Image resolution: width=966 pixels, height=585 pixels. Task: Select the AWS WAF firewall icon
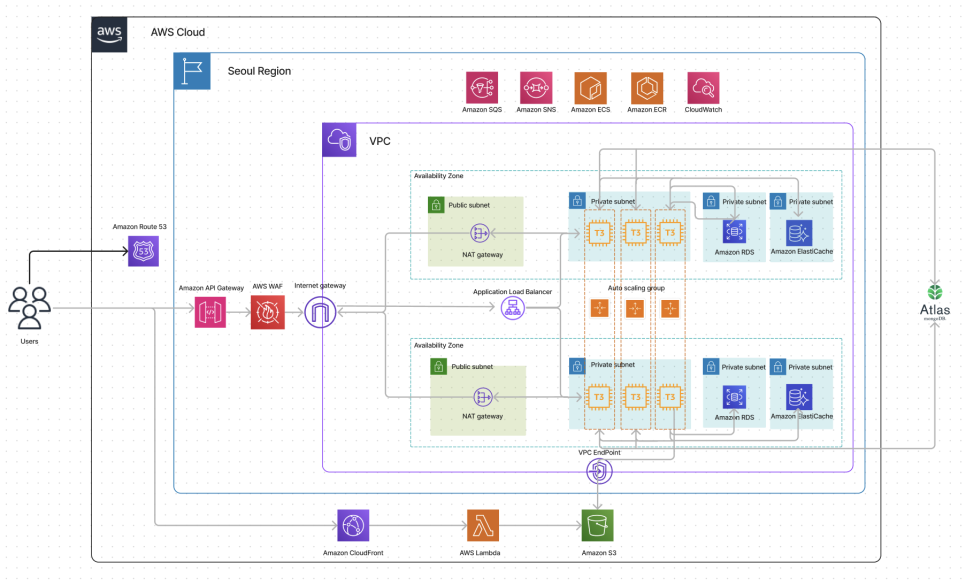point(267,313)
